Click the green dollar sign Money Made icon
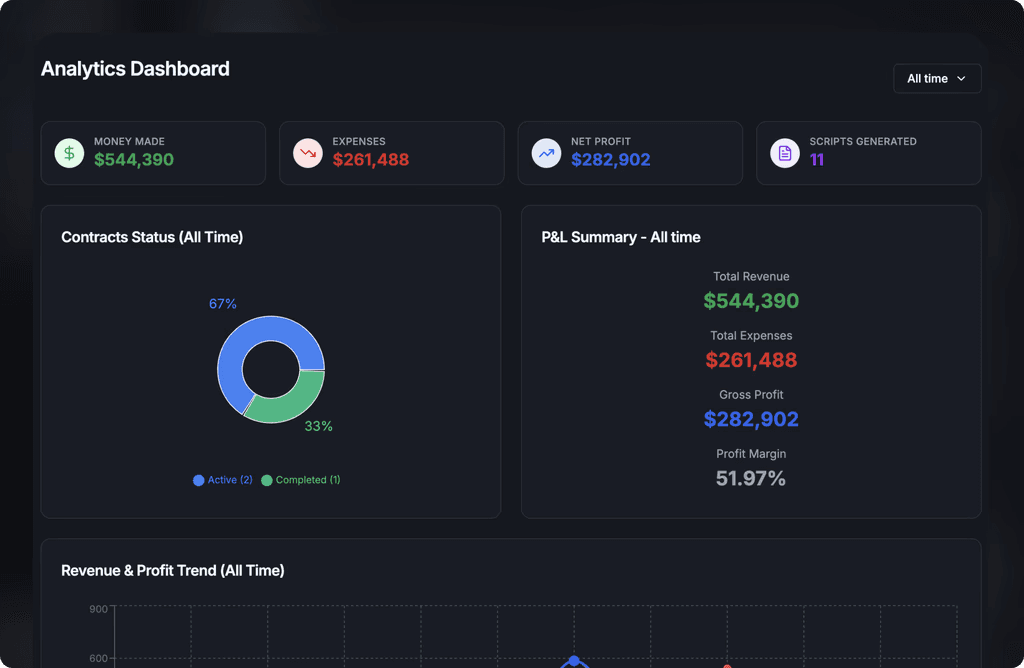1024x668 pixels. coord(69,153)
